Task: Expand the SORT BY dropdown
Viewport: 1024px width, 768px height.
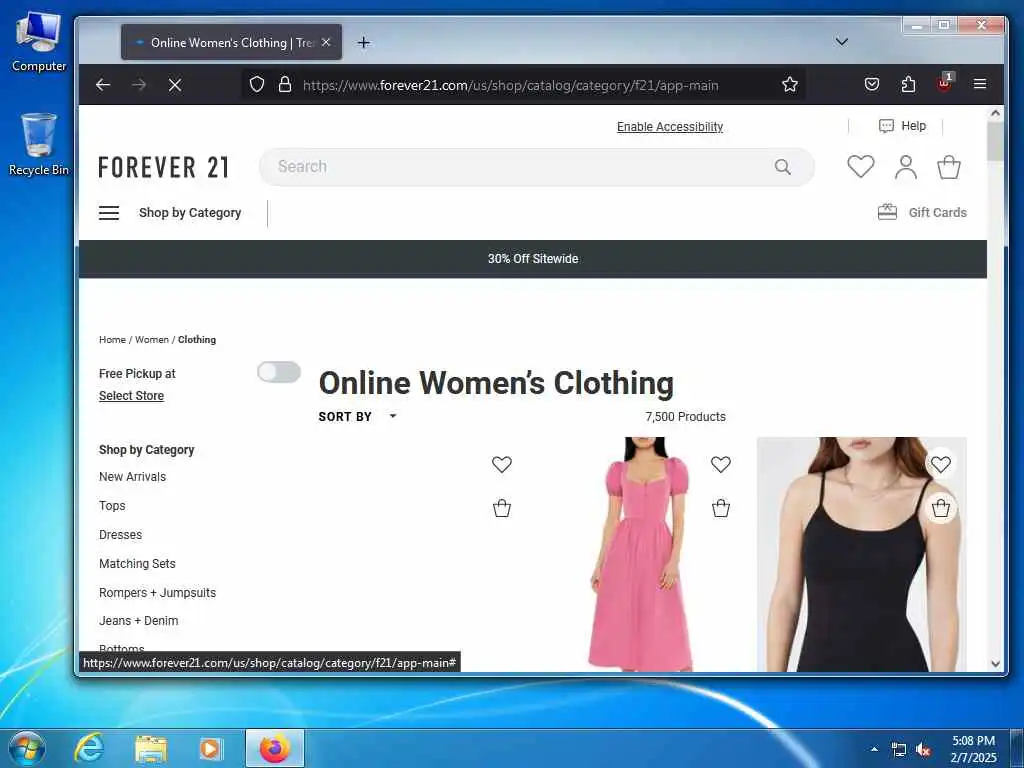Action: (358, 417)
